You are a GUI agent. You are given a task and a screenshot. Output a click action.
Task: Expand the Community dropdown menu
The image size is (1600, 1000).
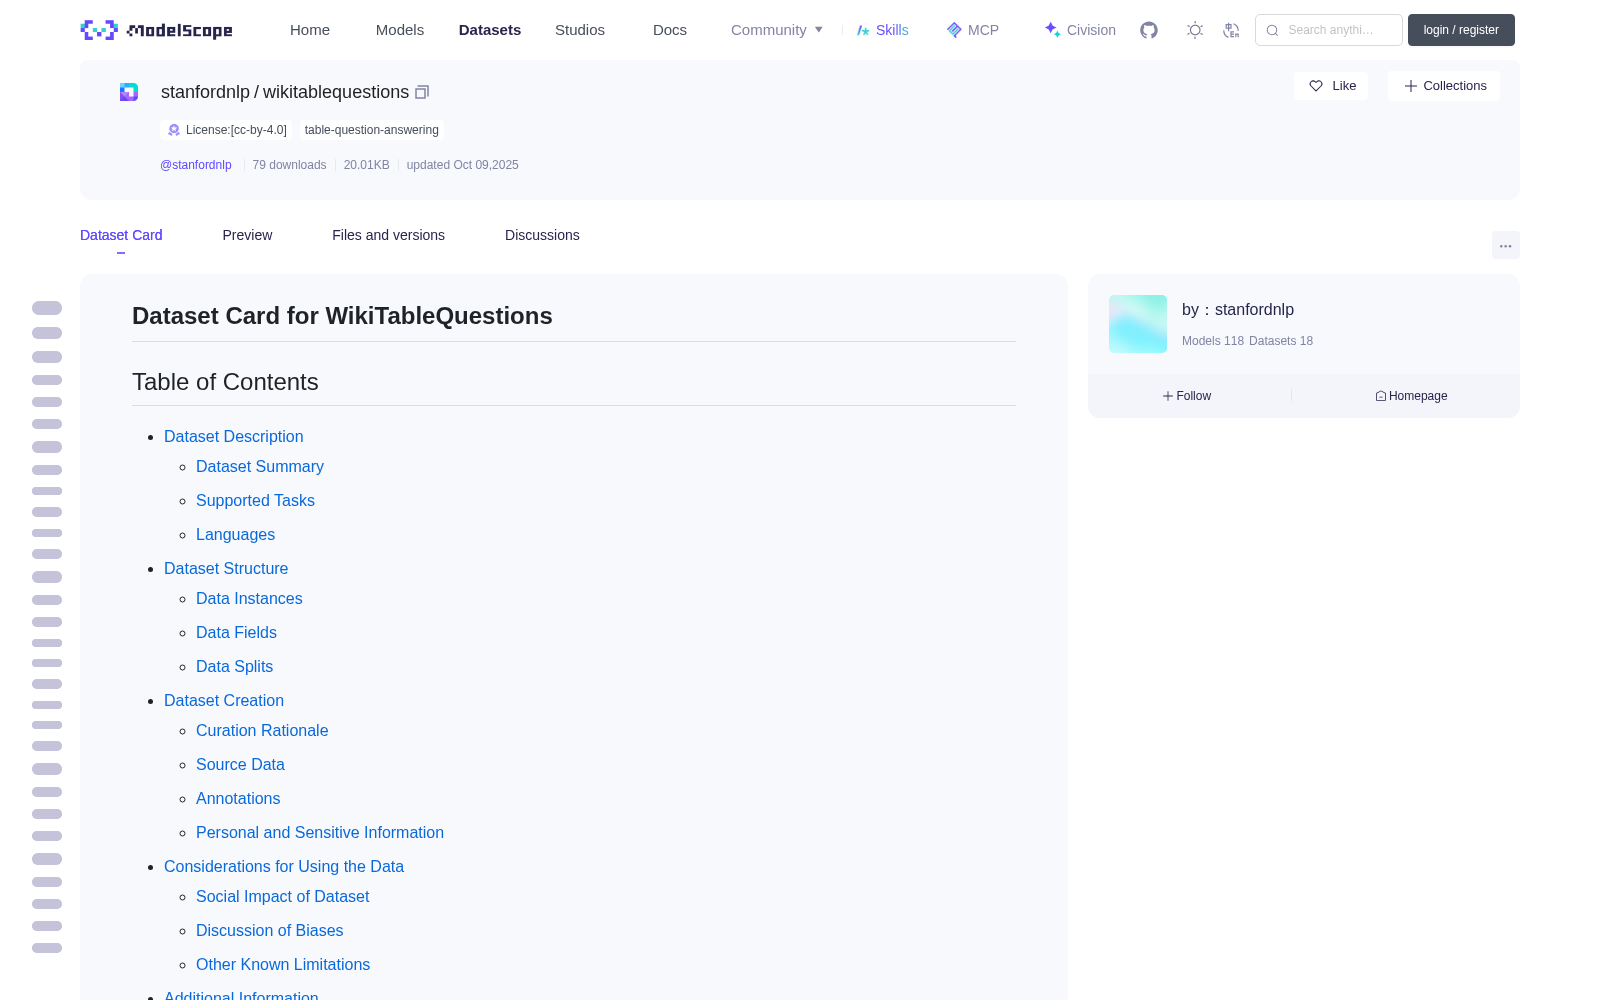point(777,30)
